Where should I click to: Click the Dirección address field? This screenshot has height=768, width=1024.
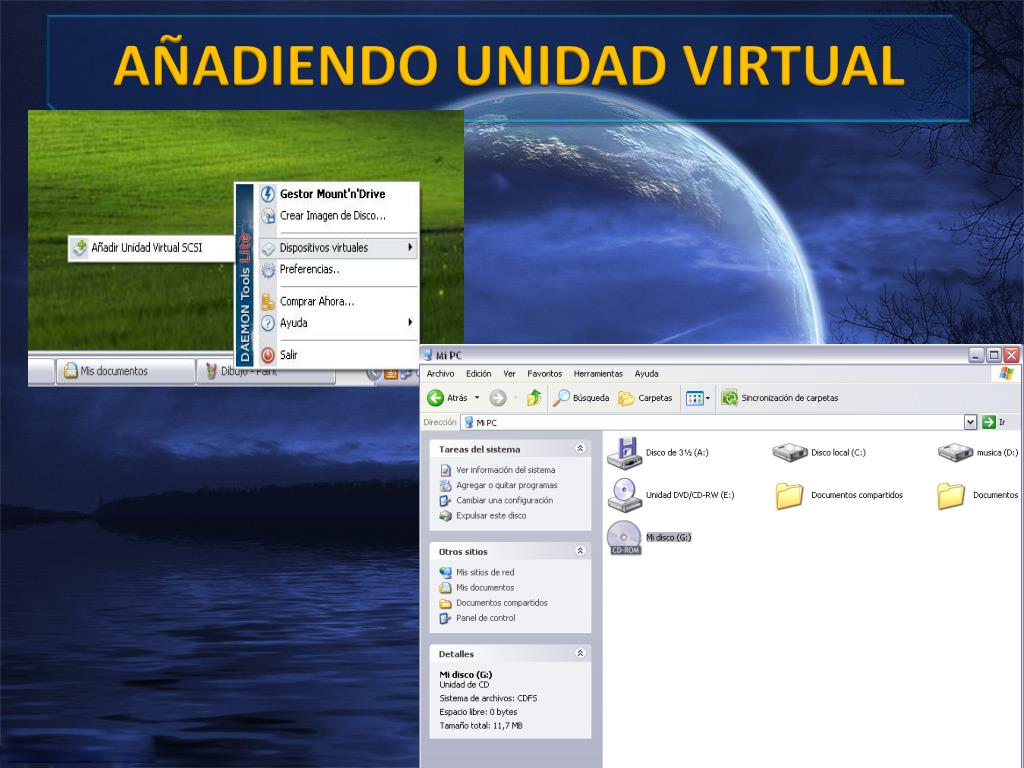[x=712, y=423]
